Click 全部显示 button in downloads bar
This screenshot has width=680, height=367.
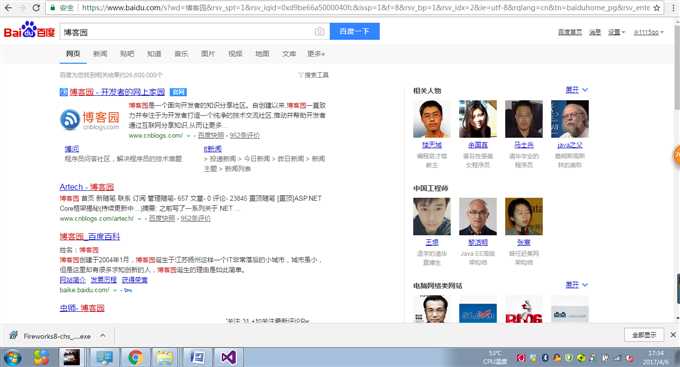pyautogui.click(x=644, y=335)
